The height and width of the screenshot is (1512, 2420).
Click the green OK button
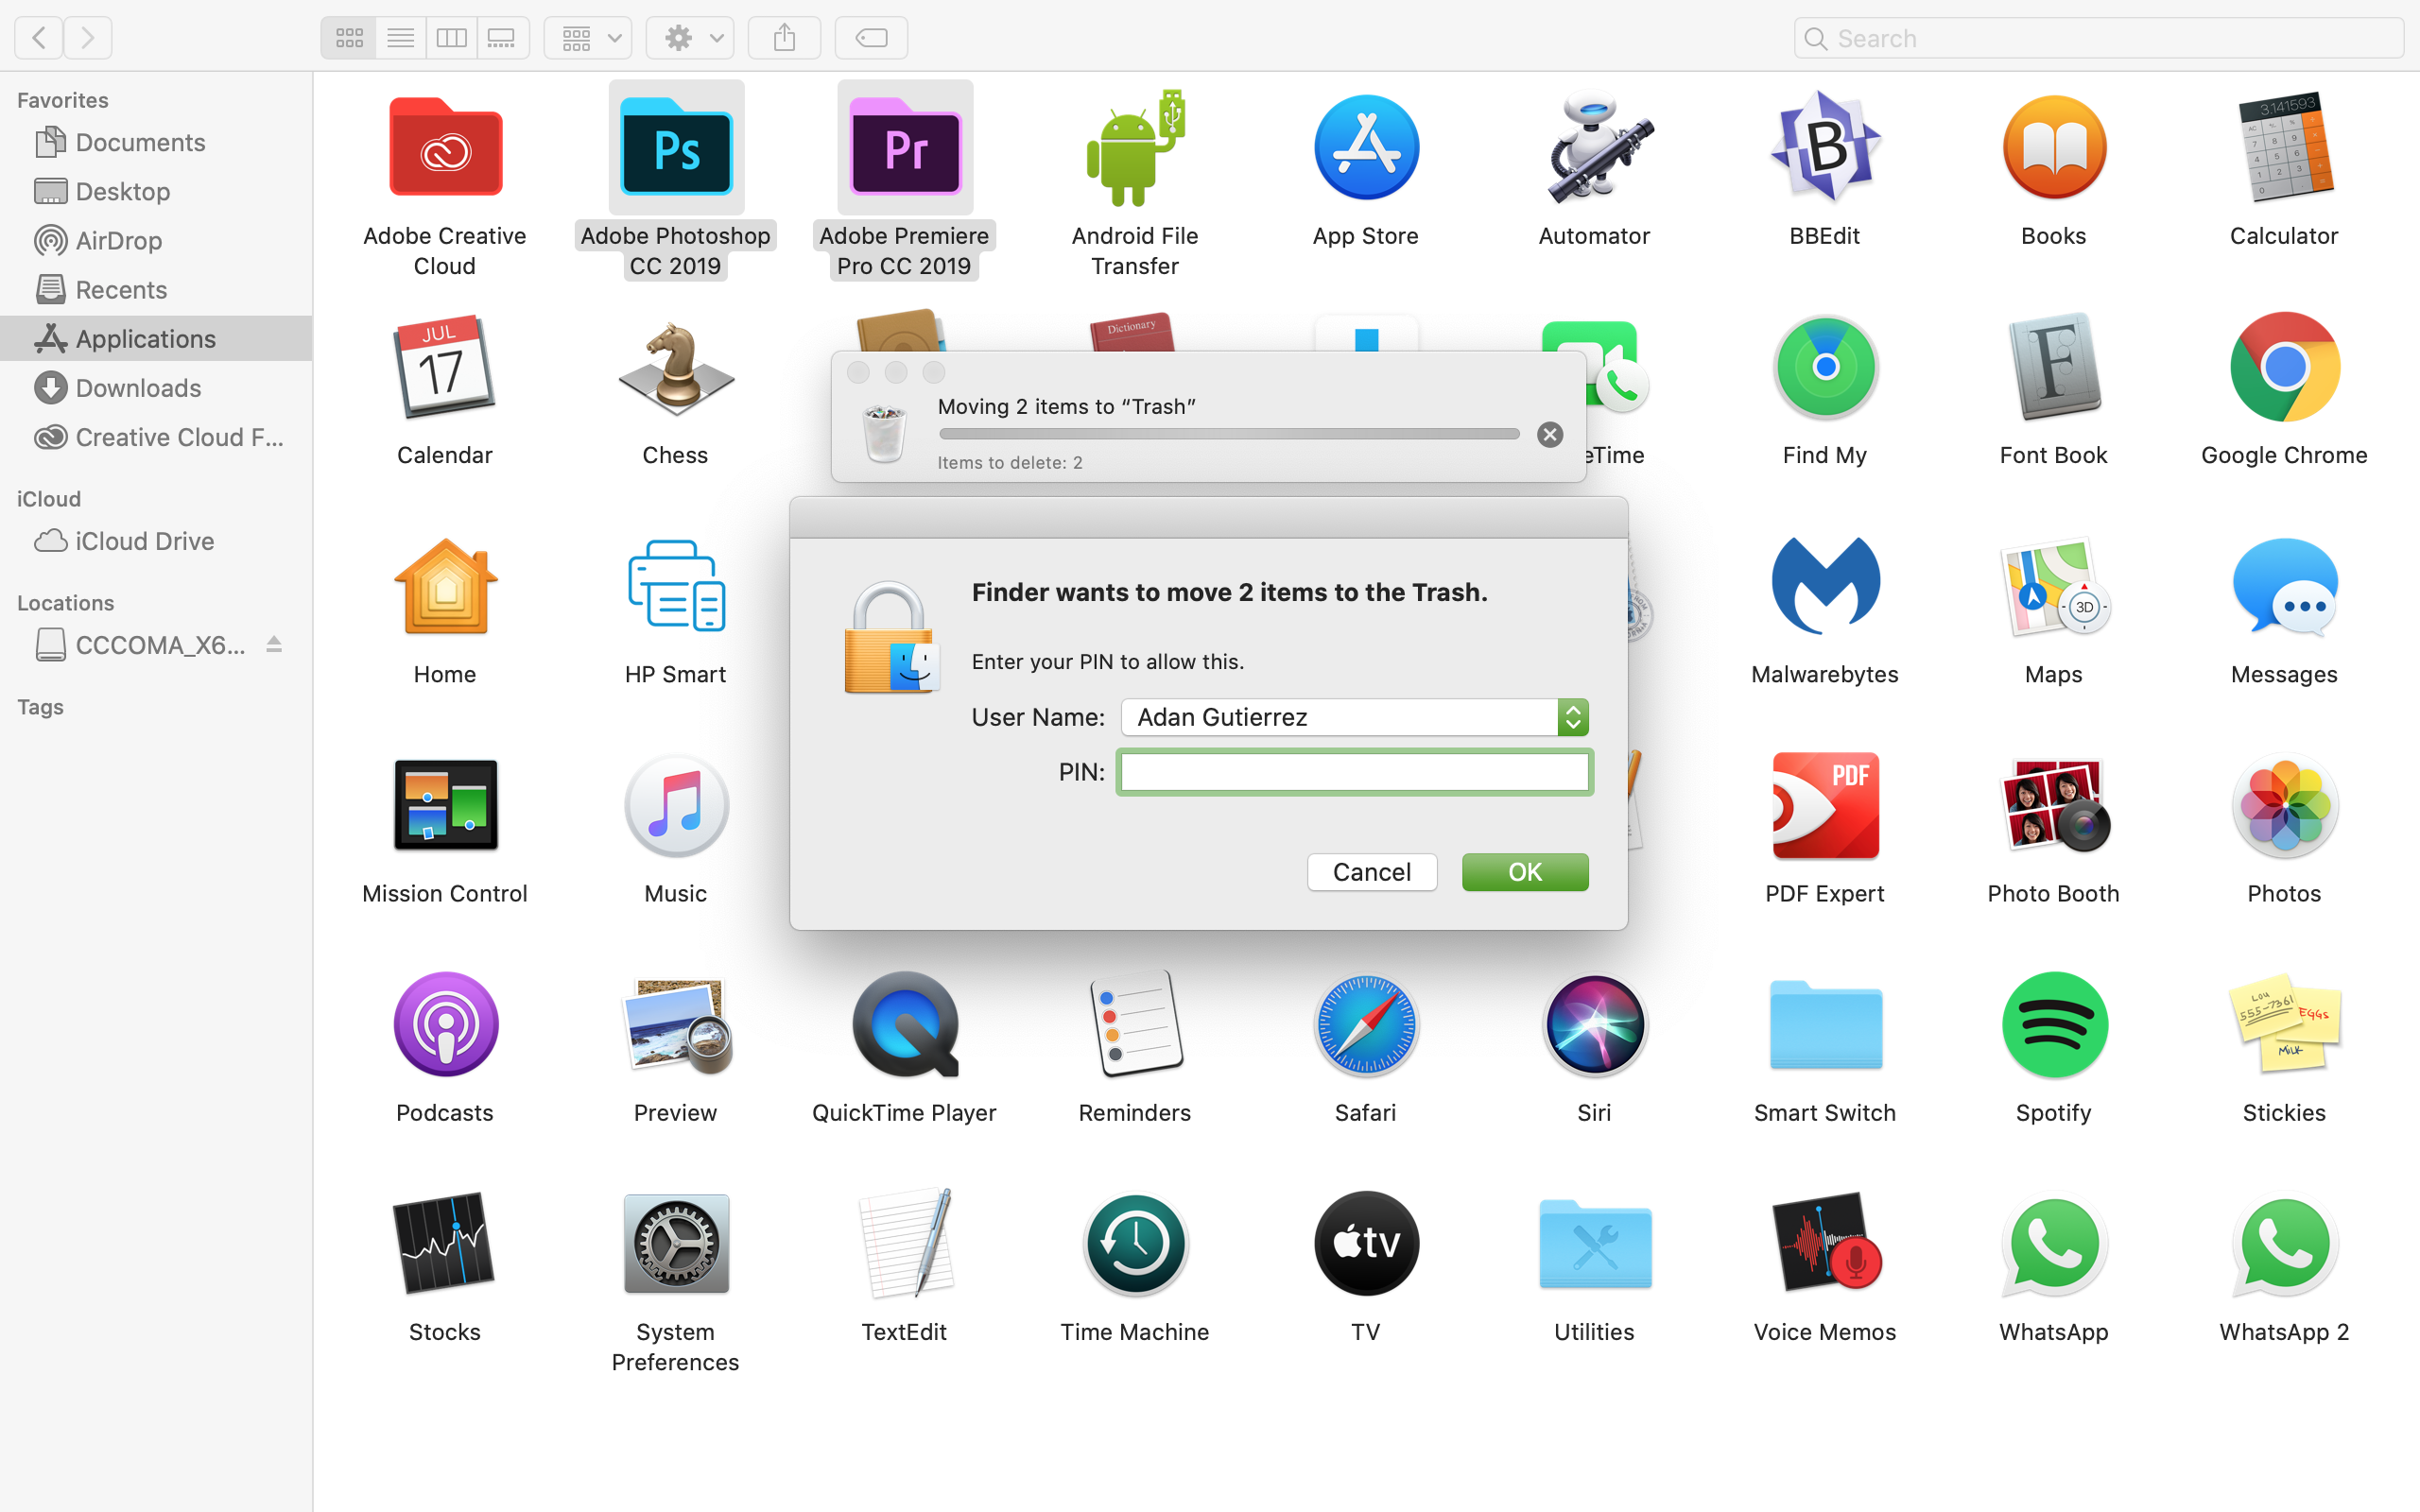tap(1524, 872)
